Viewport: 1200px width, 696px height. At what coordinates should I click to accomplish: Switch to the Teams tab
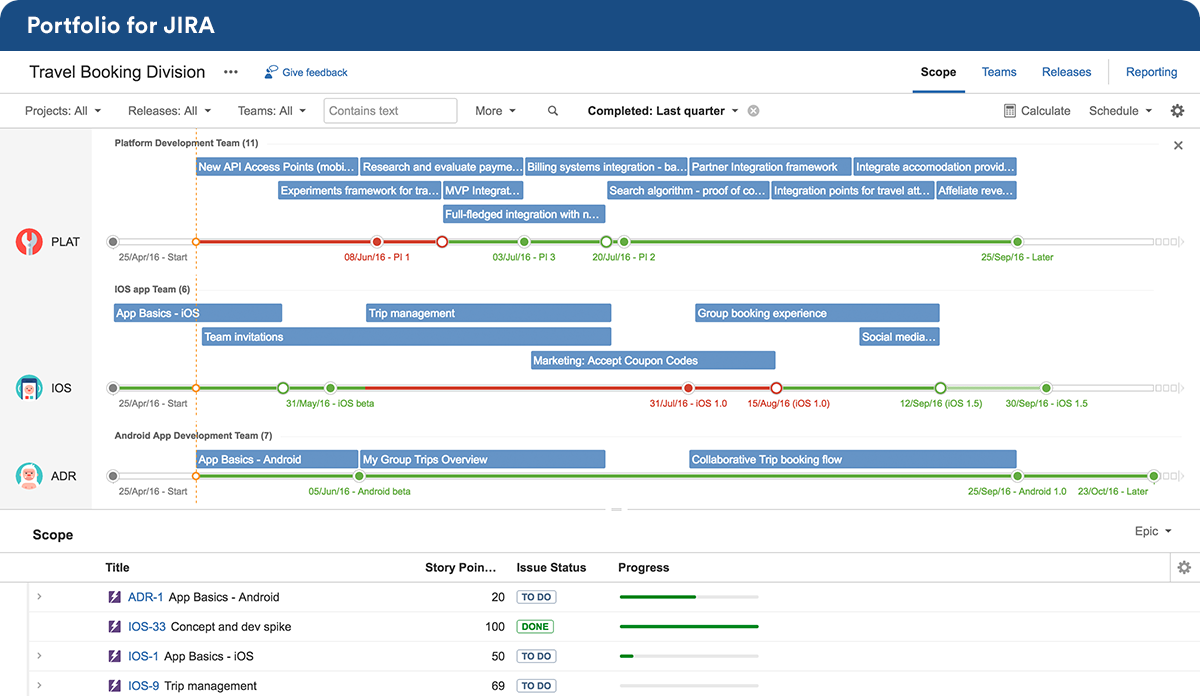click(x=998, y=72)
